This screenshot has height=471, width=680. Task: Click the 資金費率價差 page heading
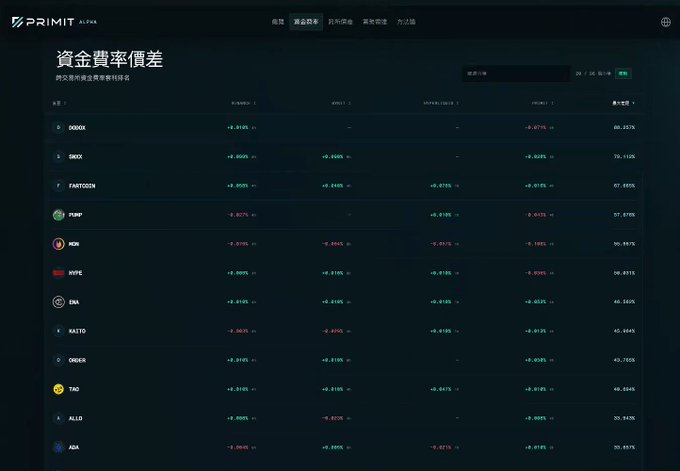110,59
